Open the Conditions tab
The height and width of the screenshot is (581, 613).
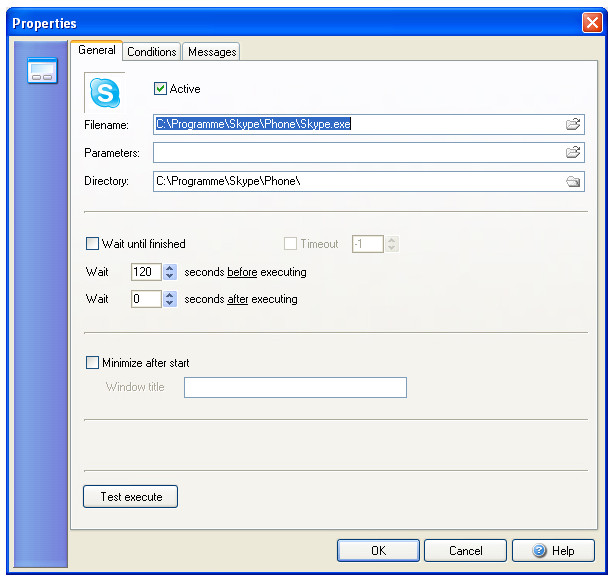tap(152, 52)
